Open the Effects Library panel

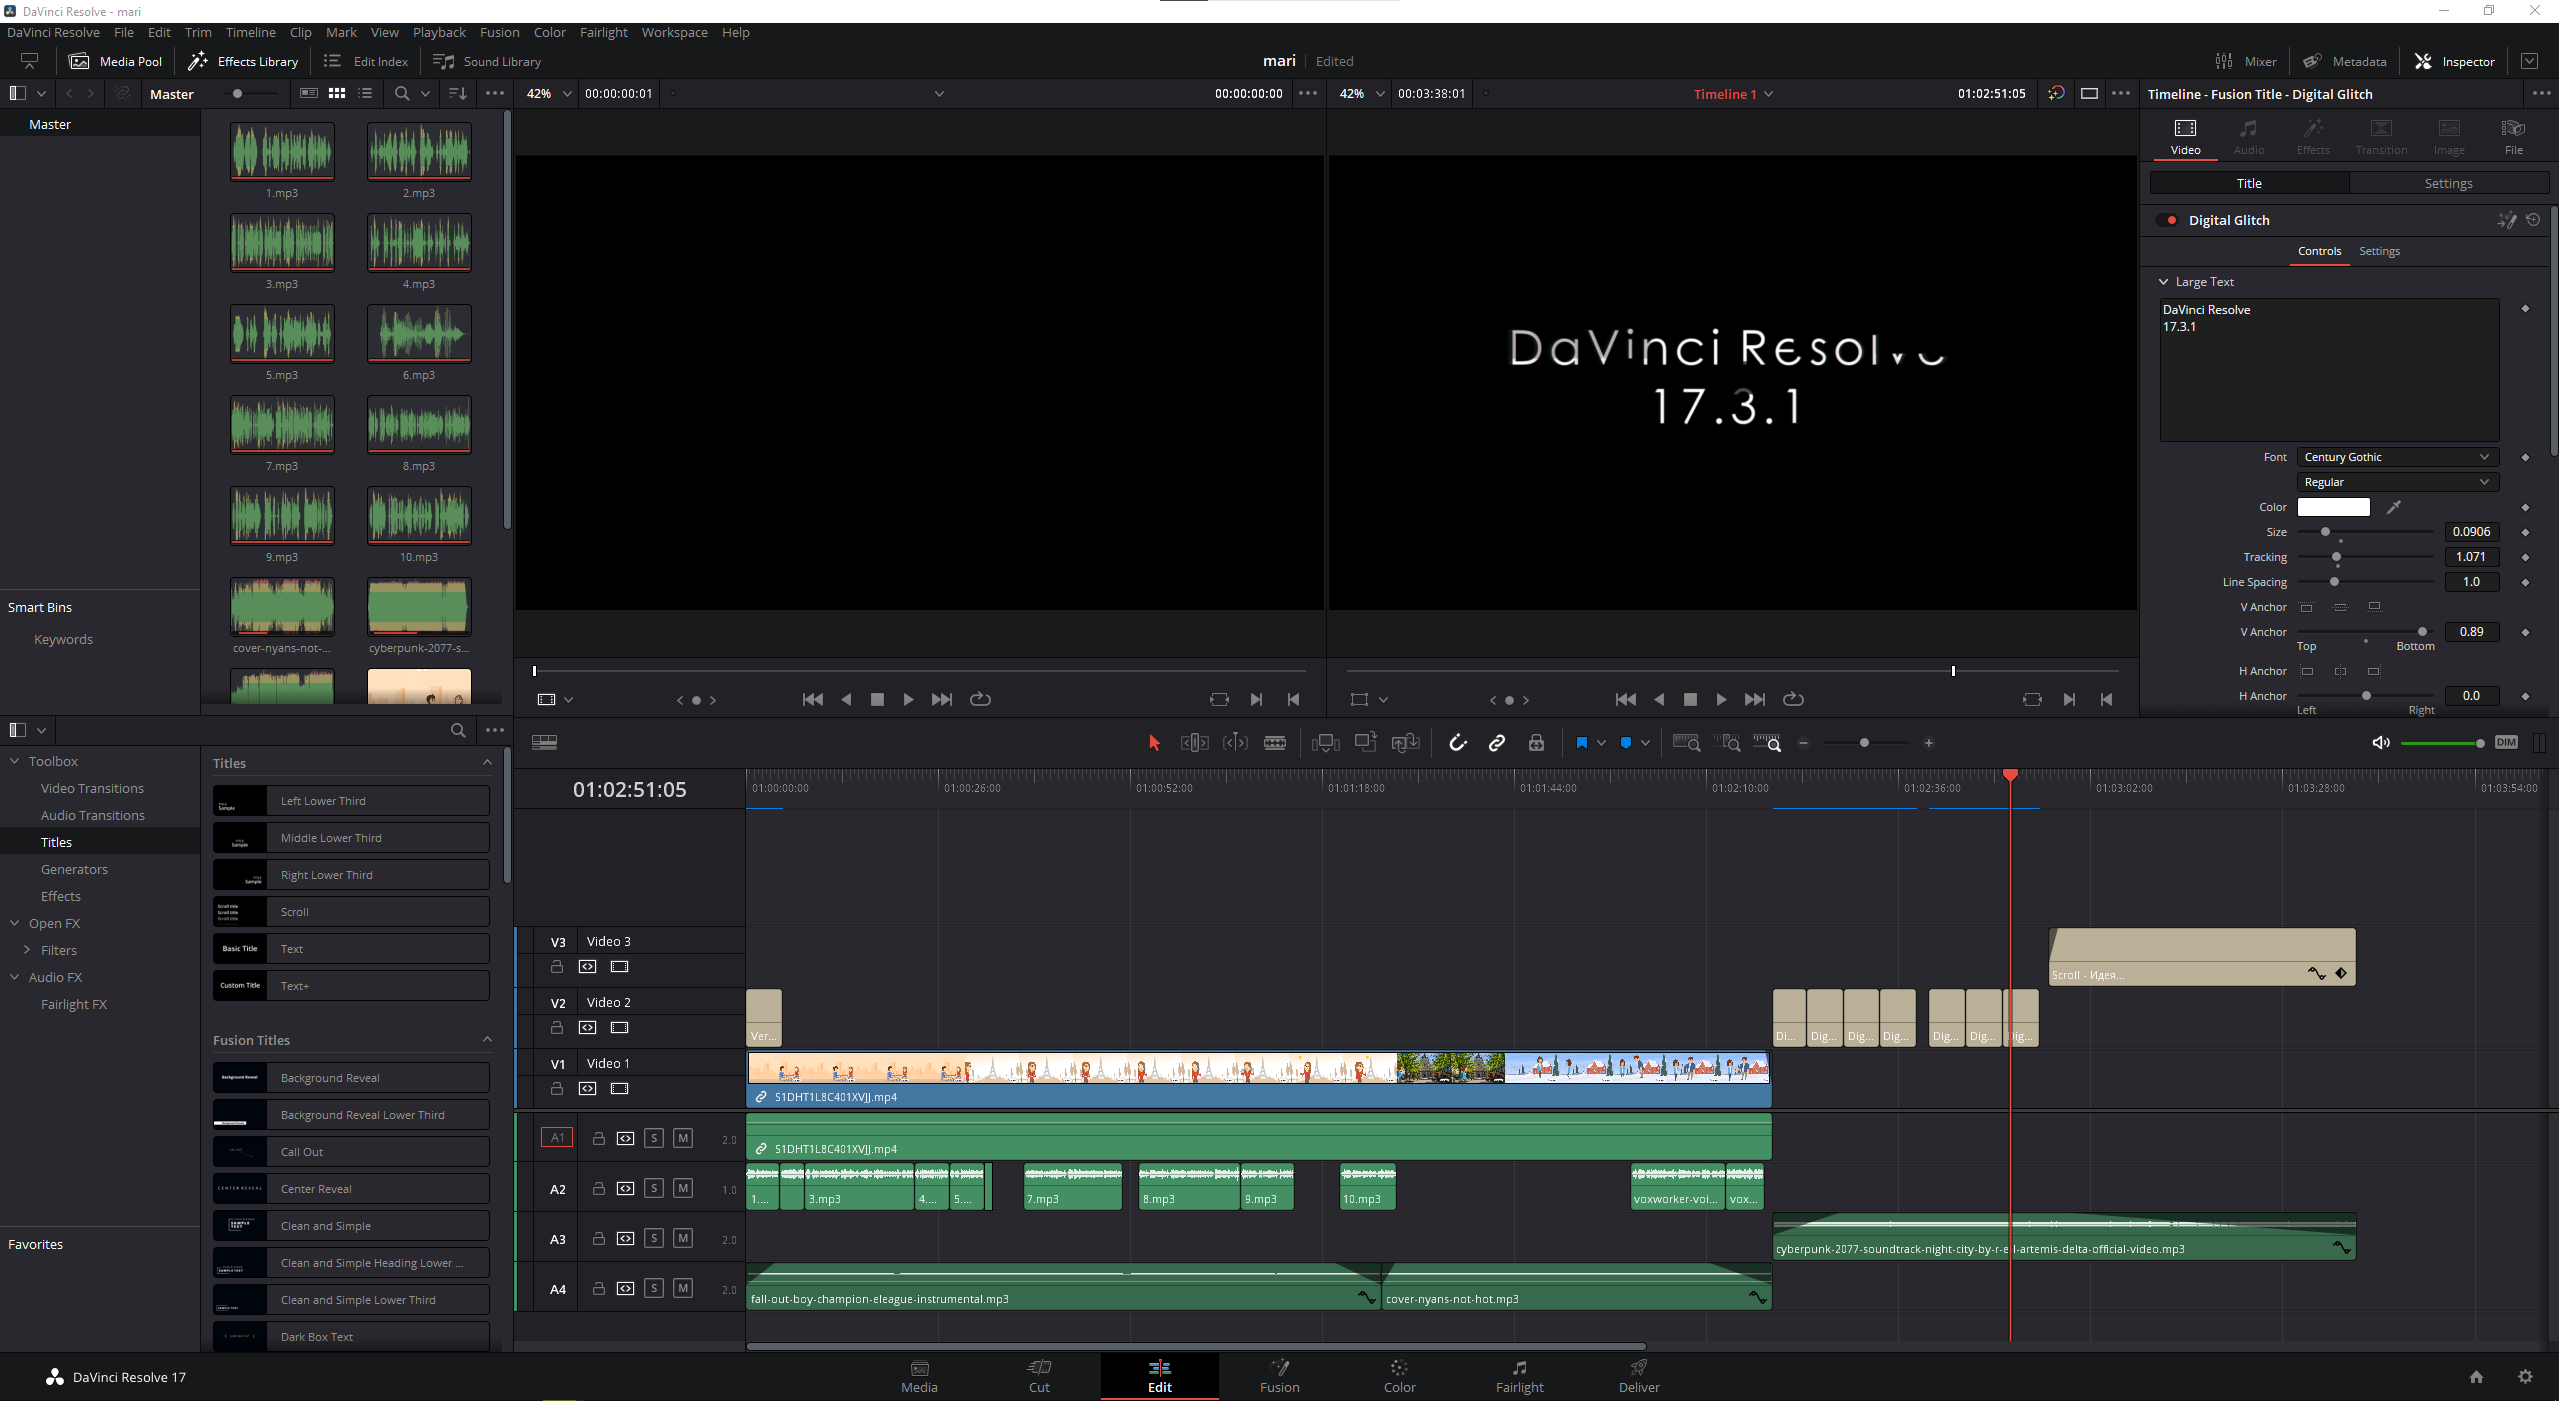click(243, 61)
